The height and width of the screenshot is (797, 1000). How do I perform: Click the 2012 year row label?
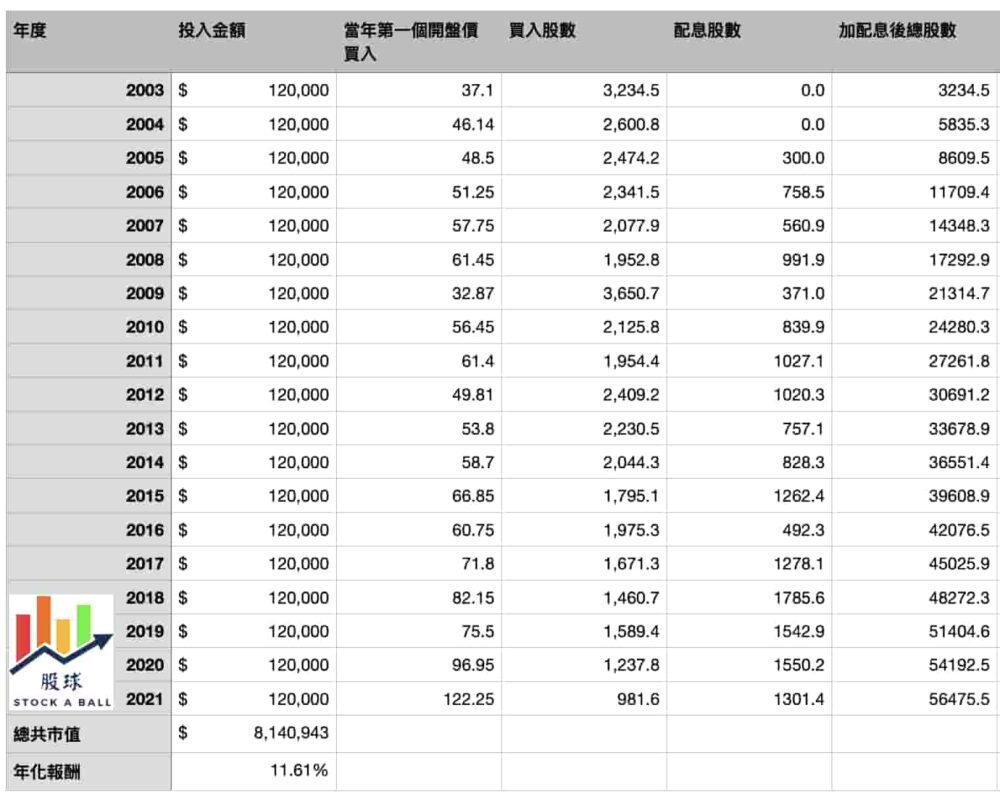tap(147, 394)
